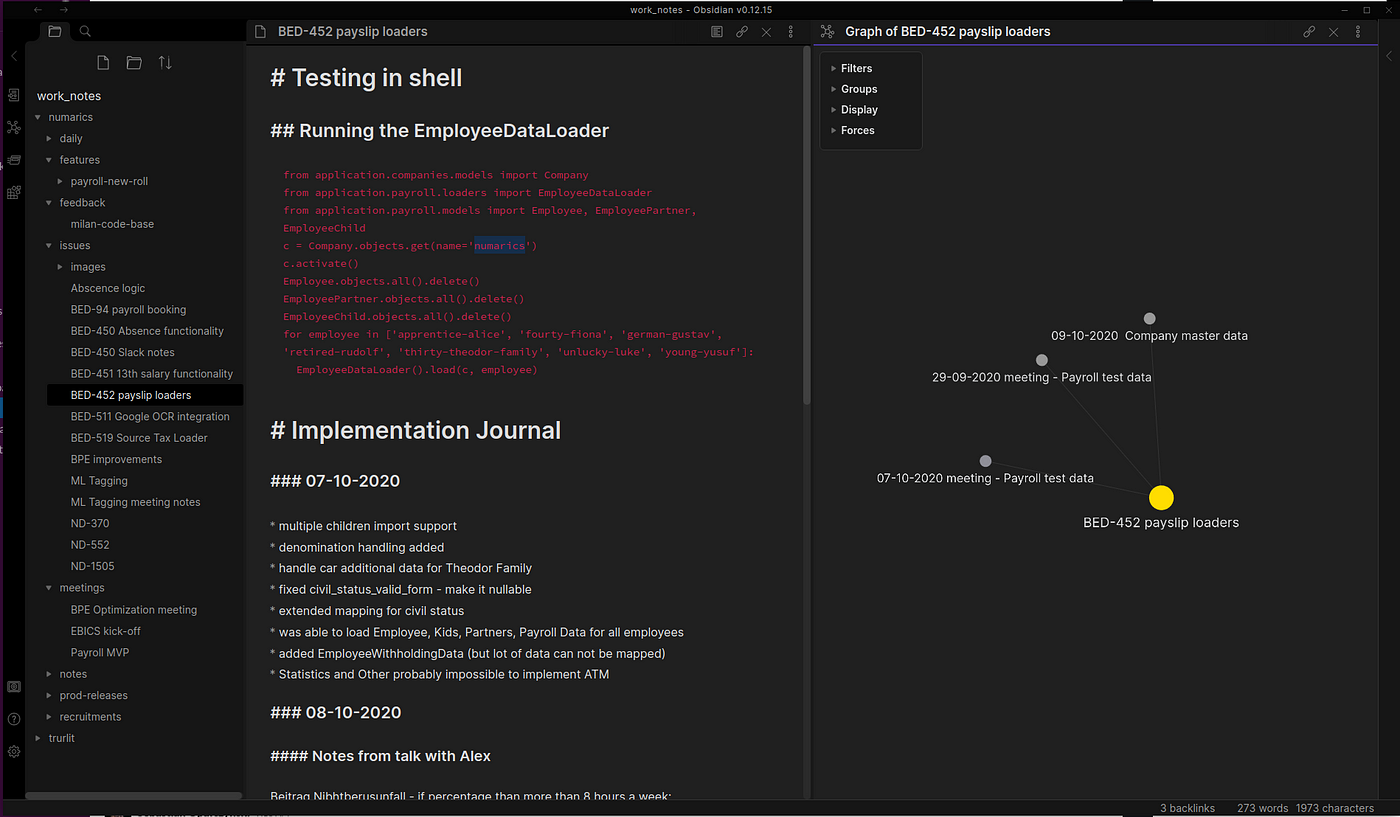Screen dimensions: 1400x817
Task: Click the 29-09-2020 meeting graph node
Action: pos(1042,360)
